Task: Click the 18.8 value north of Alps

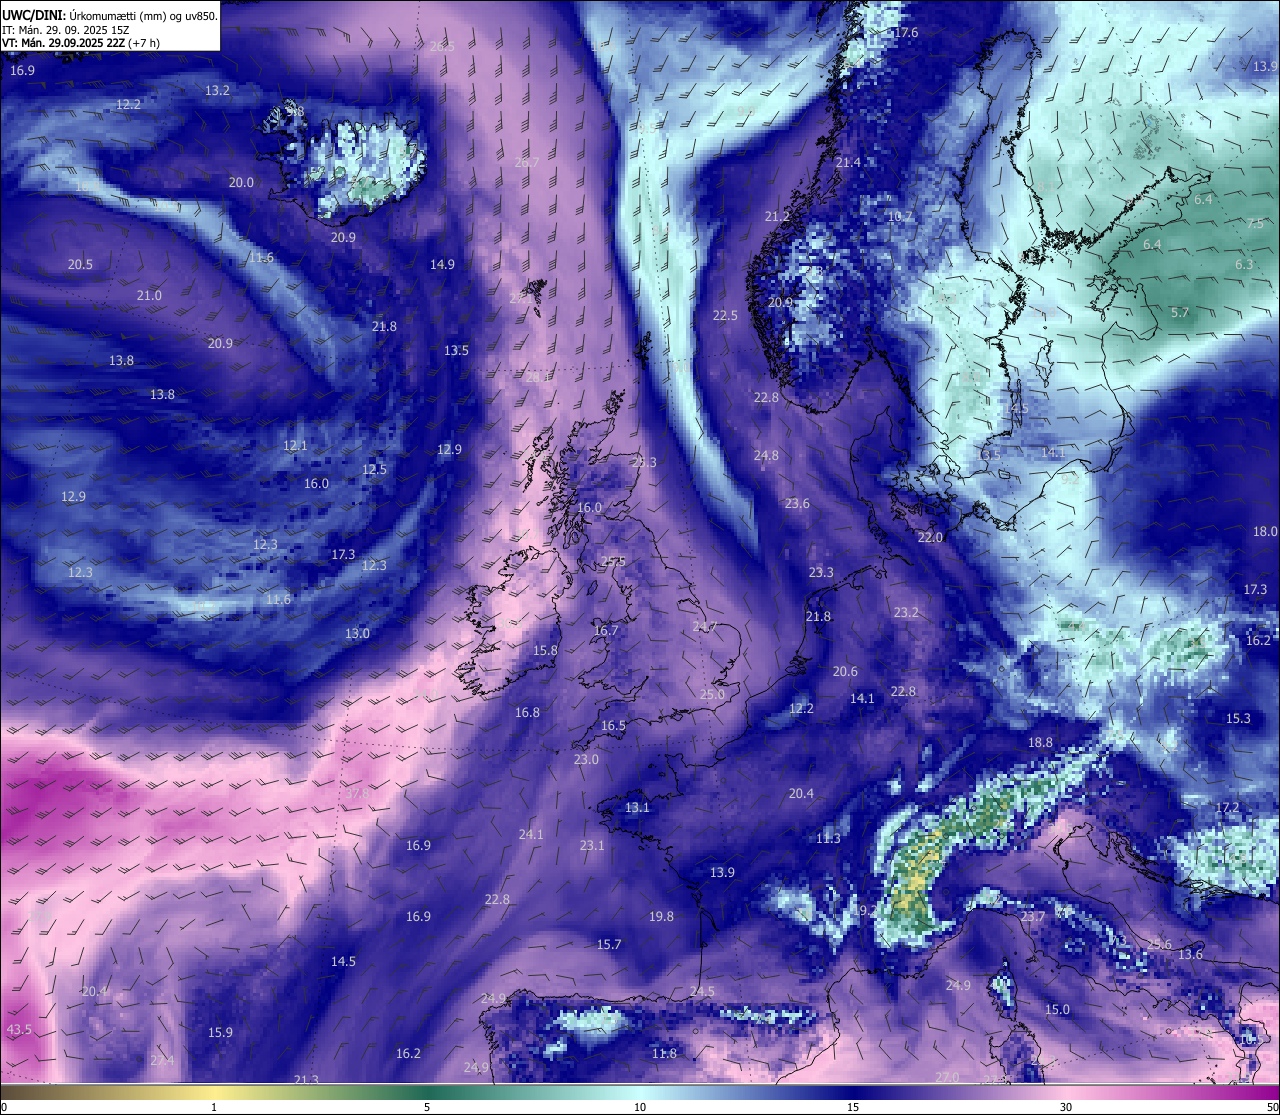Action: tap(1040, 742)
